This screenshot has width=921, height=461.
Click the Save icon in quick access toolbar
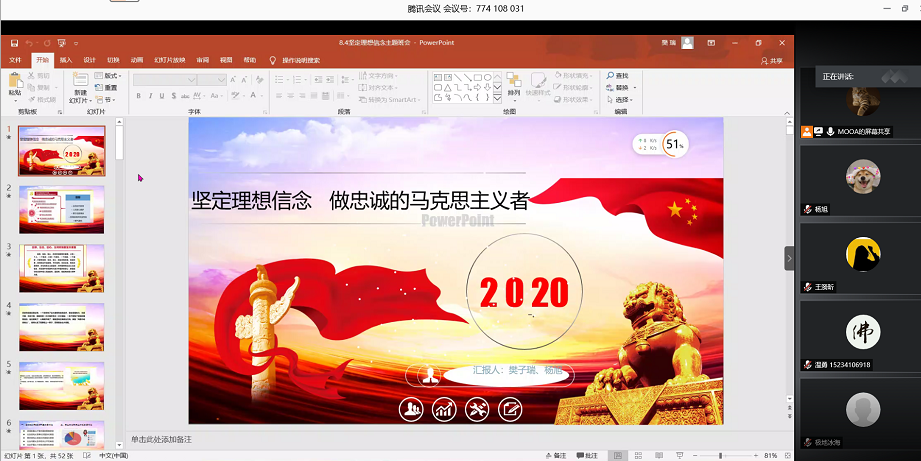pos(12,43)
